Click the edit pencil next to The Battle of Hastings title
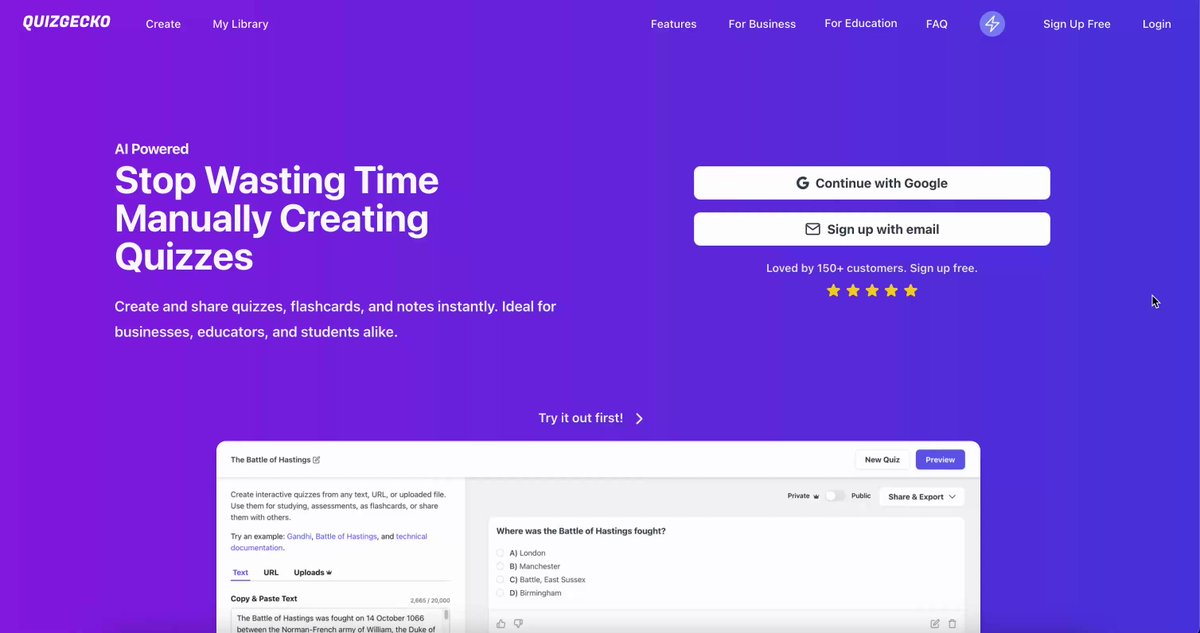Viewport: 1200px width, 633px height. (x=317, y=460)
